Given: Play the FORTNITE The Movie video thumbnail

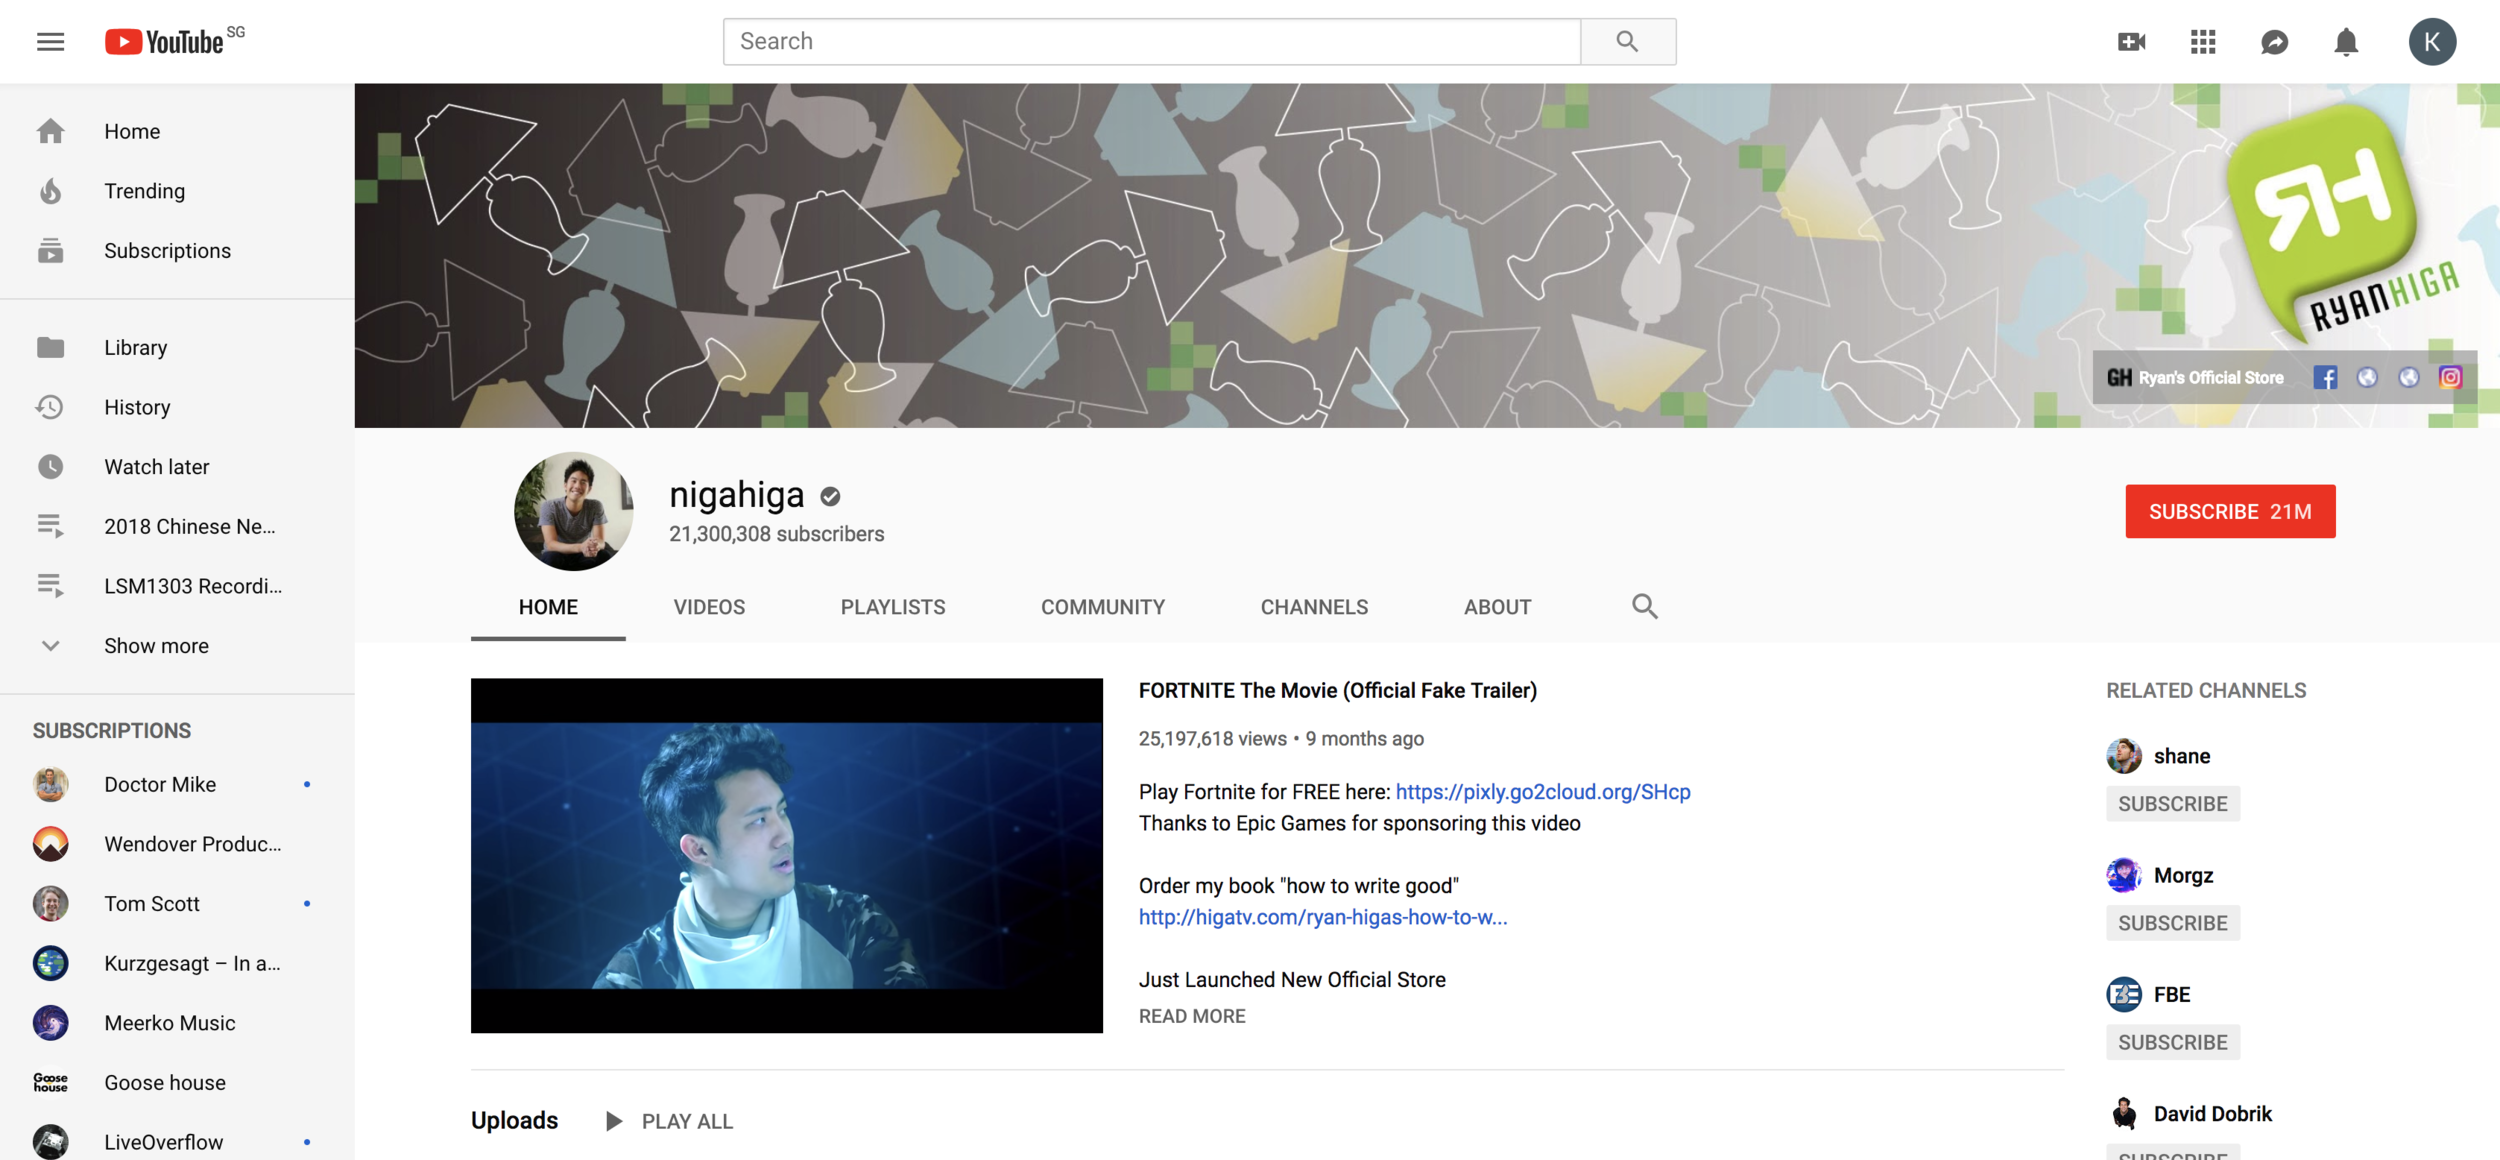Looking at the screenshot, I should tap(787, 855).
